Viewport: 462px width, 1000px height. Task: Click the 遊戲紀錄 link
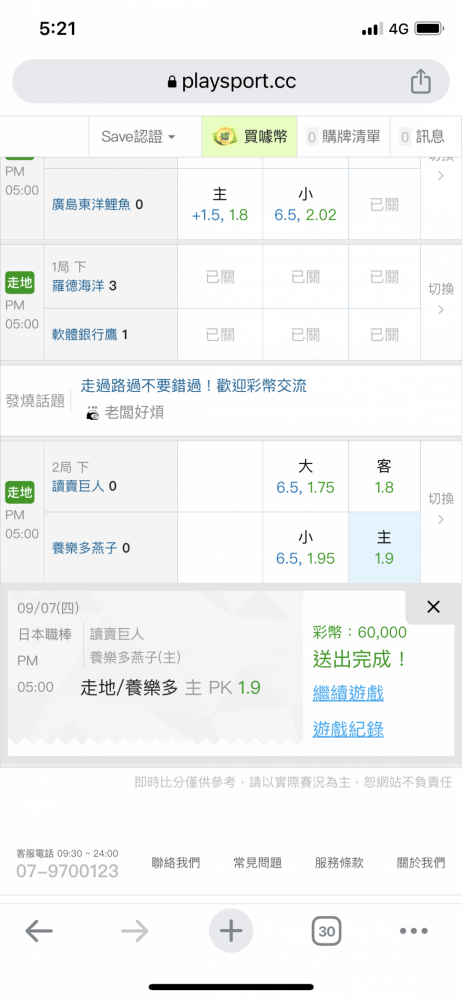[x=348, y=728]
